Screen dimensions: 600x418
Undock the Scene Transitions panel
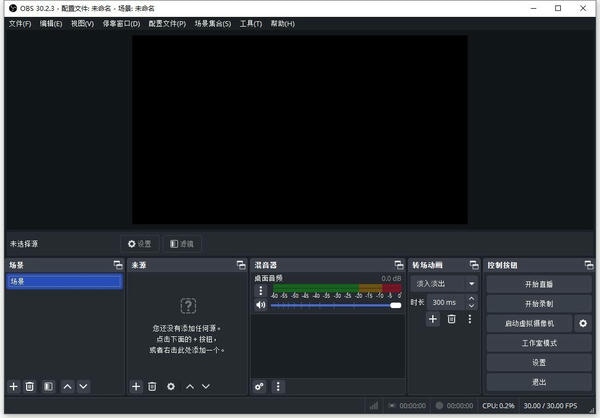click(474, 265)
